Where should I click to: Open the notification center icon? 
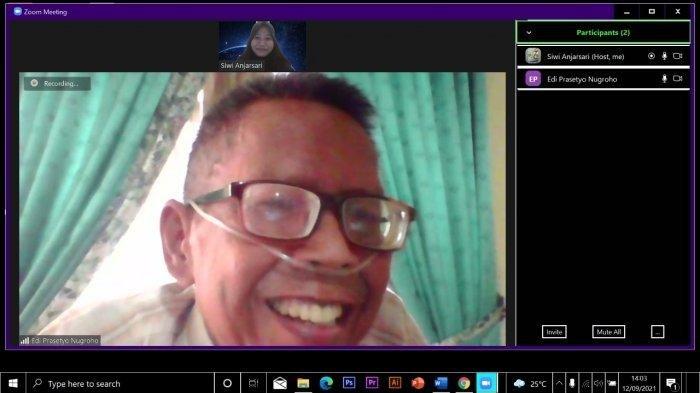671,384
